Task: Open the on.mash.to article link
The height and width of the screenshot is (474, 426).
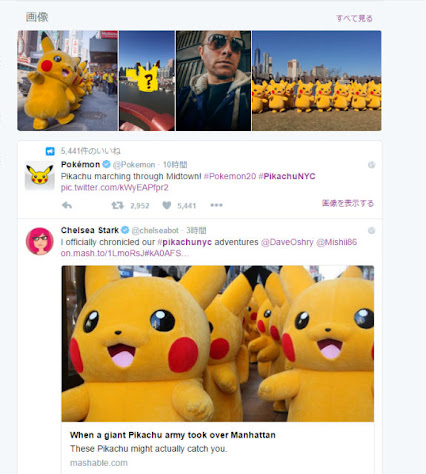Action: (x=125, y=253)
